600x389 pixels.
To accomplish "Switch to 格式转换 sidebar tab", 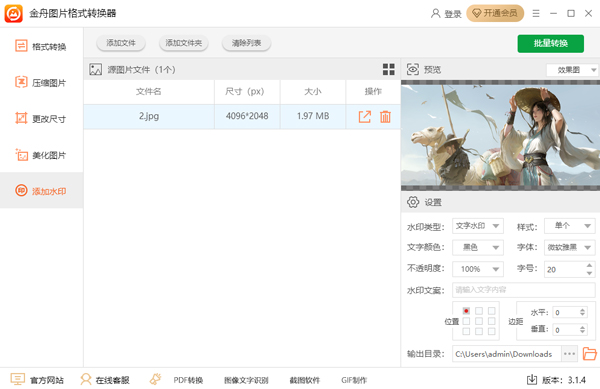I will [x=41, y=46].
